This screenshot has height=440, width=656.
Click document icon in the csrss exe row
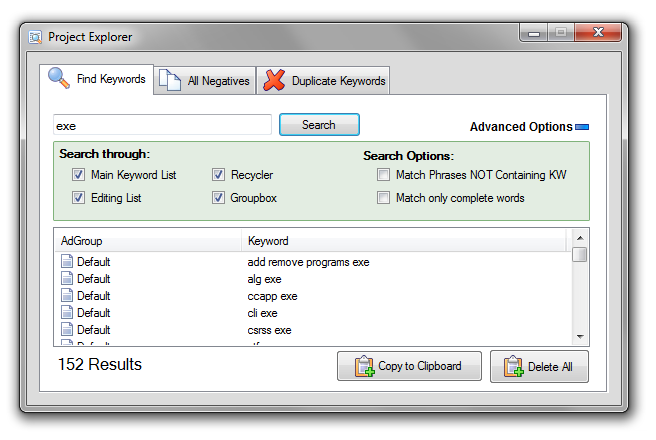(68, 330)
